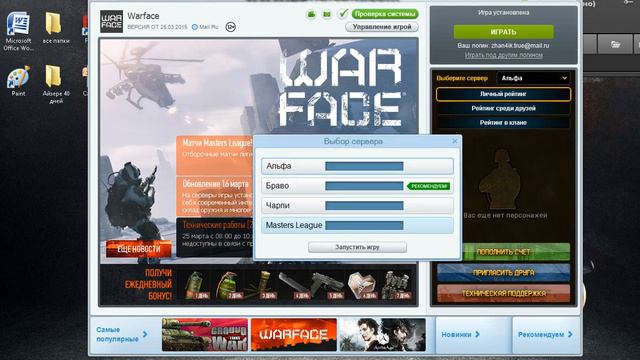Viewport: 640px width, 360px height.
Task: Open the 'Айзере 40 дней' desktop folder
Action: [x=56, y=84]
